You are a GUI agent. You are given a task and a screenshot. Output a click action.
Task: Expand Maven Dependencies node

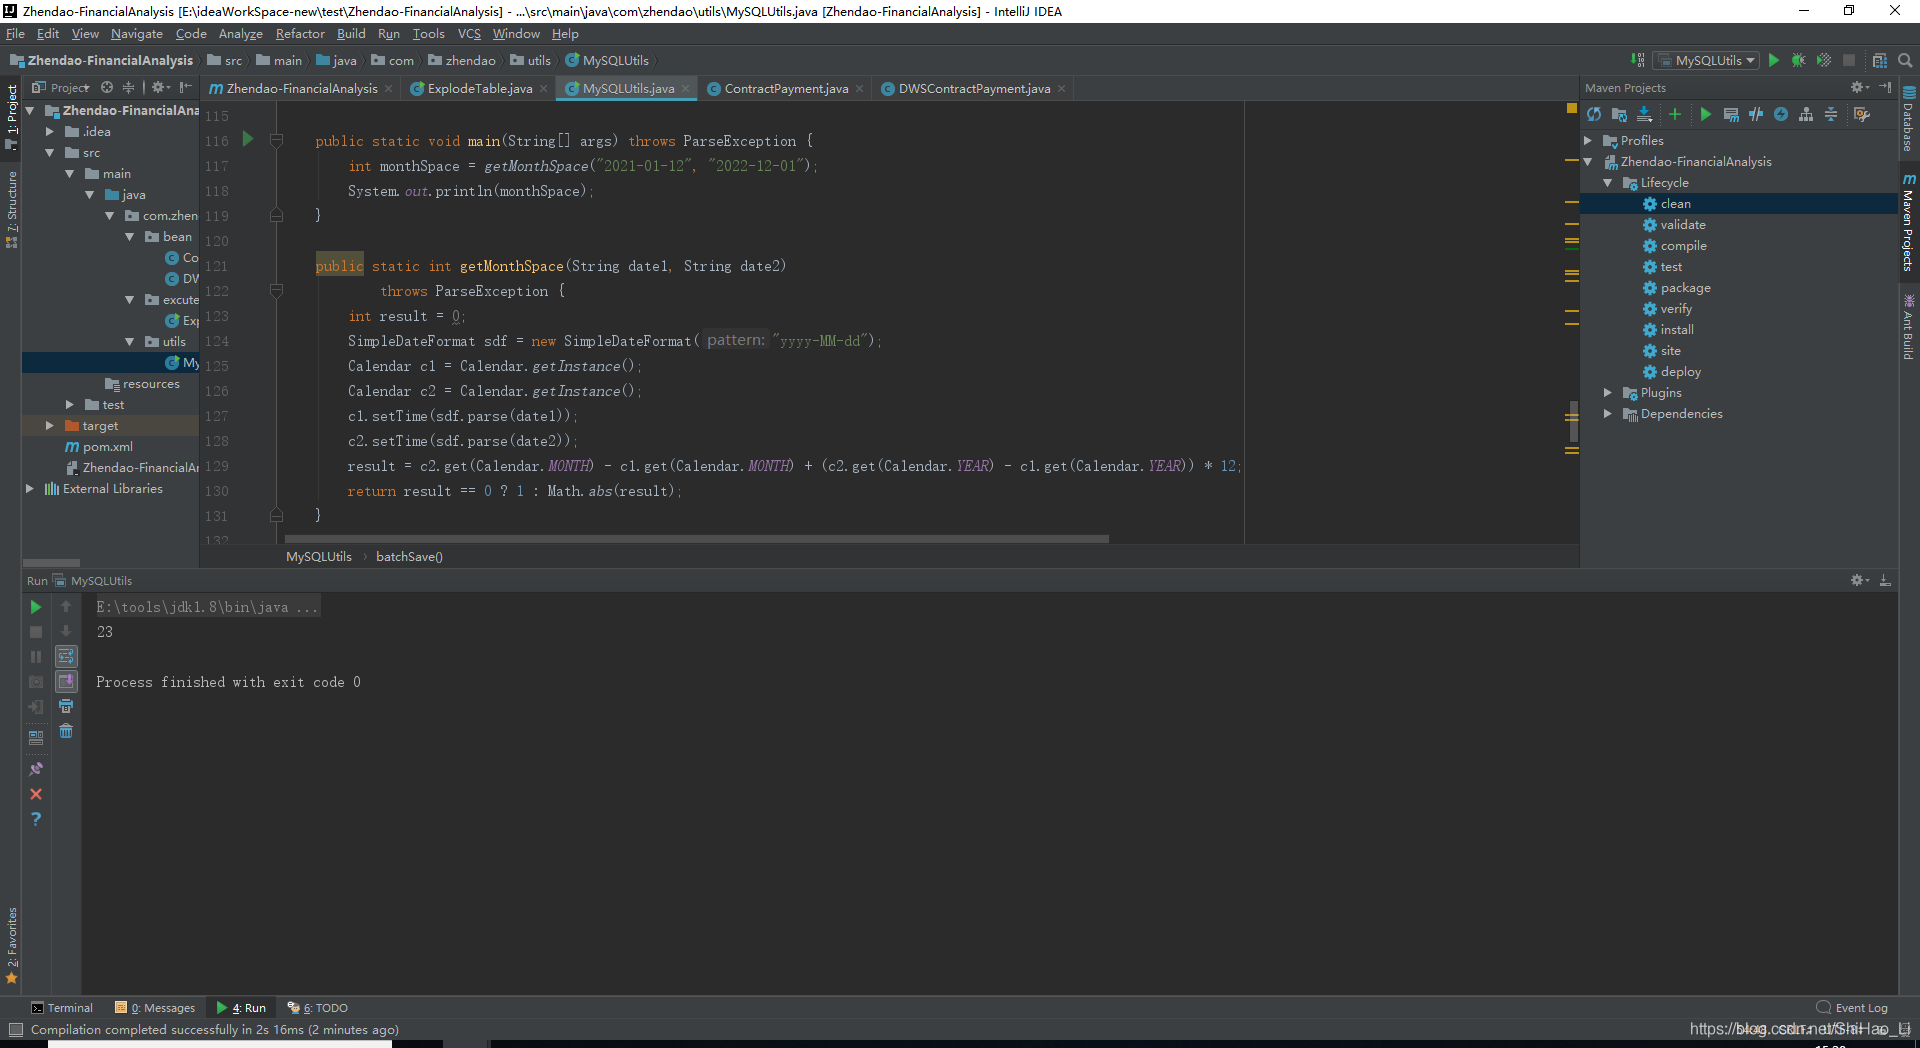1608,414
